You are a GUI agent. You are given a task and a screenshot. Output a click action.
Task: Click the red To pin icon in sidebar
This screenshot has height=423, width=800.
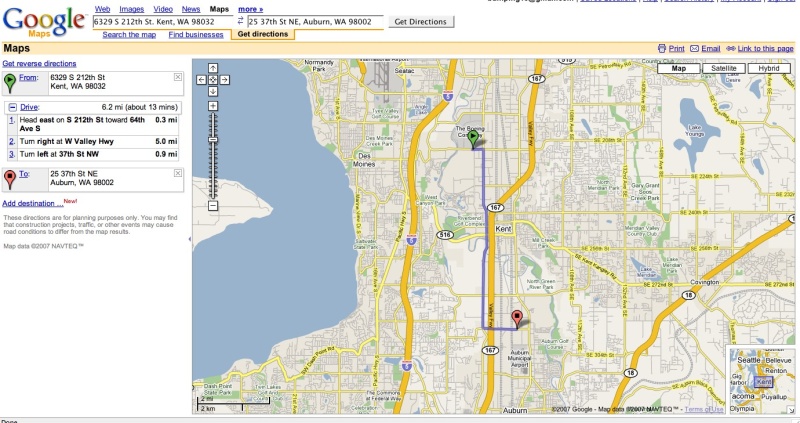pyautogui.click(x=10, y=179)
